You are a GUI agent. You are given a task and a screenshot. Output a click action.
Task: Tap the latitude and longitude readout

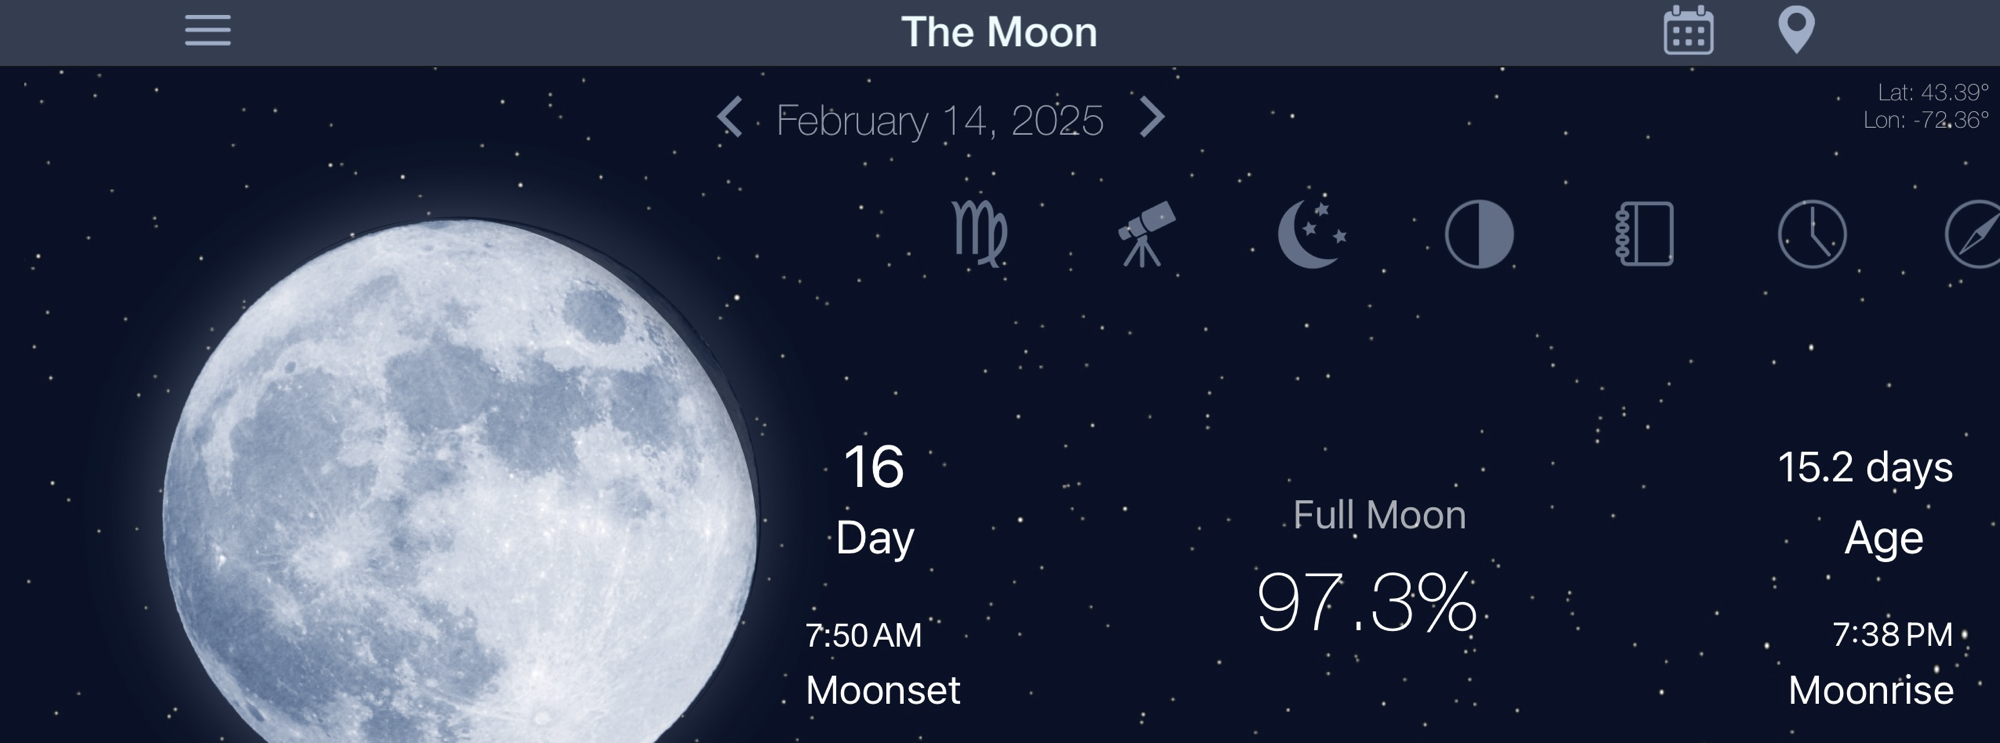click(x=1925, y=106)
